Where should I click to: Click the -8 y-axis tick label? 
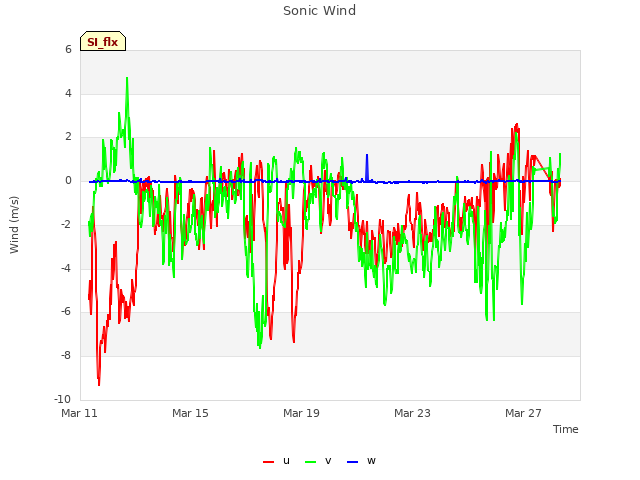[67, 355]
